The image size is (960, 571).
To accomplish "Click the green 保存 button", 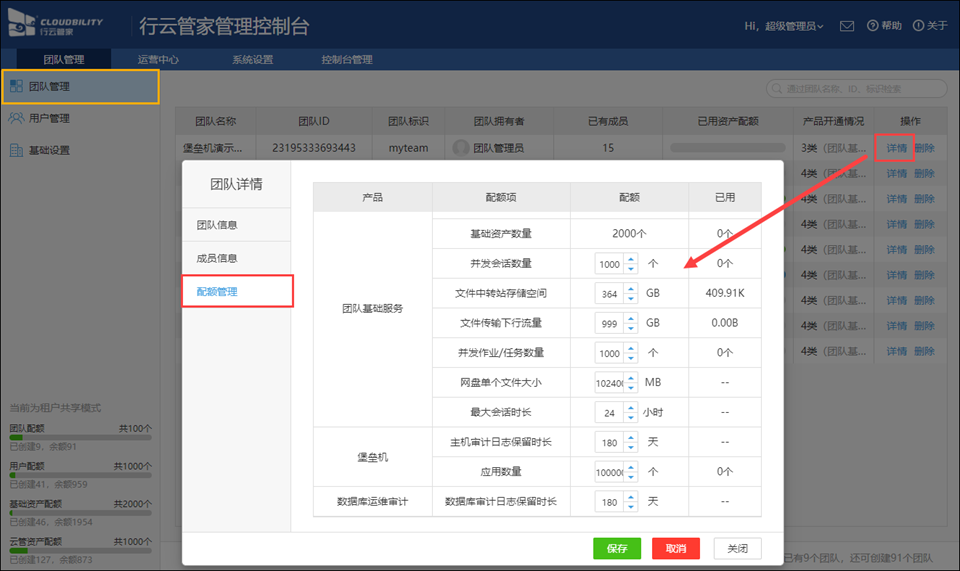I will [x=617, y=548].
